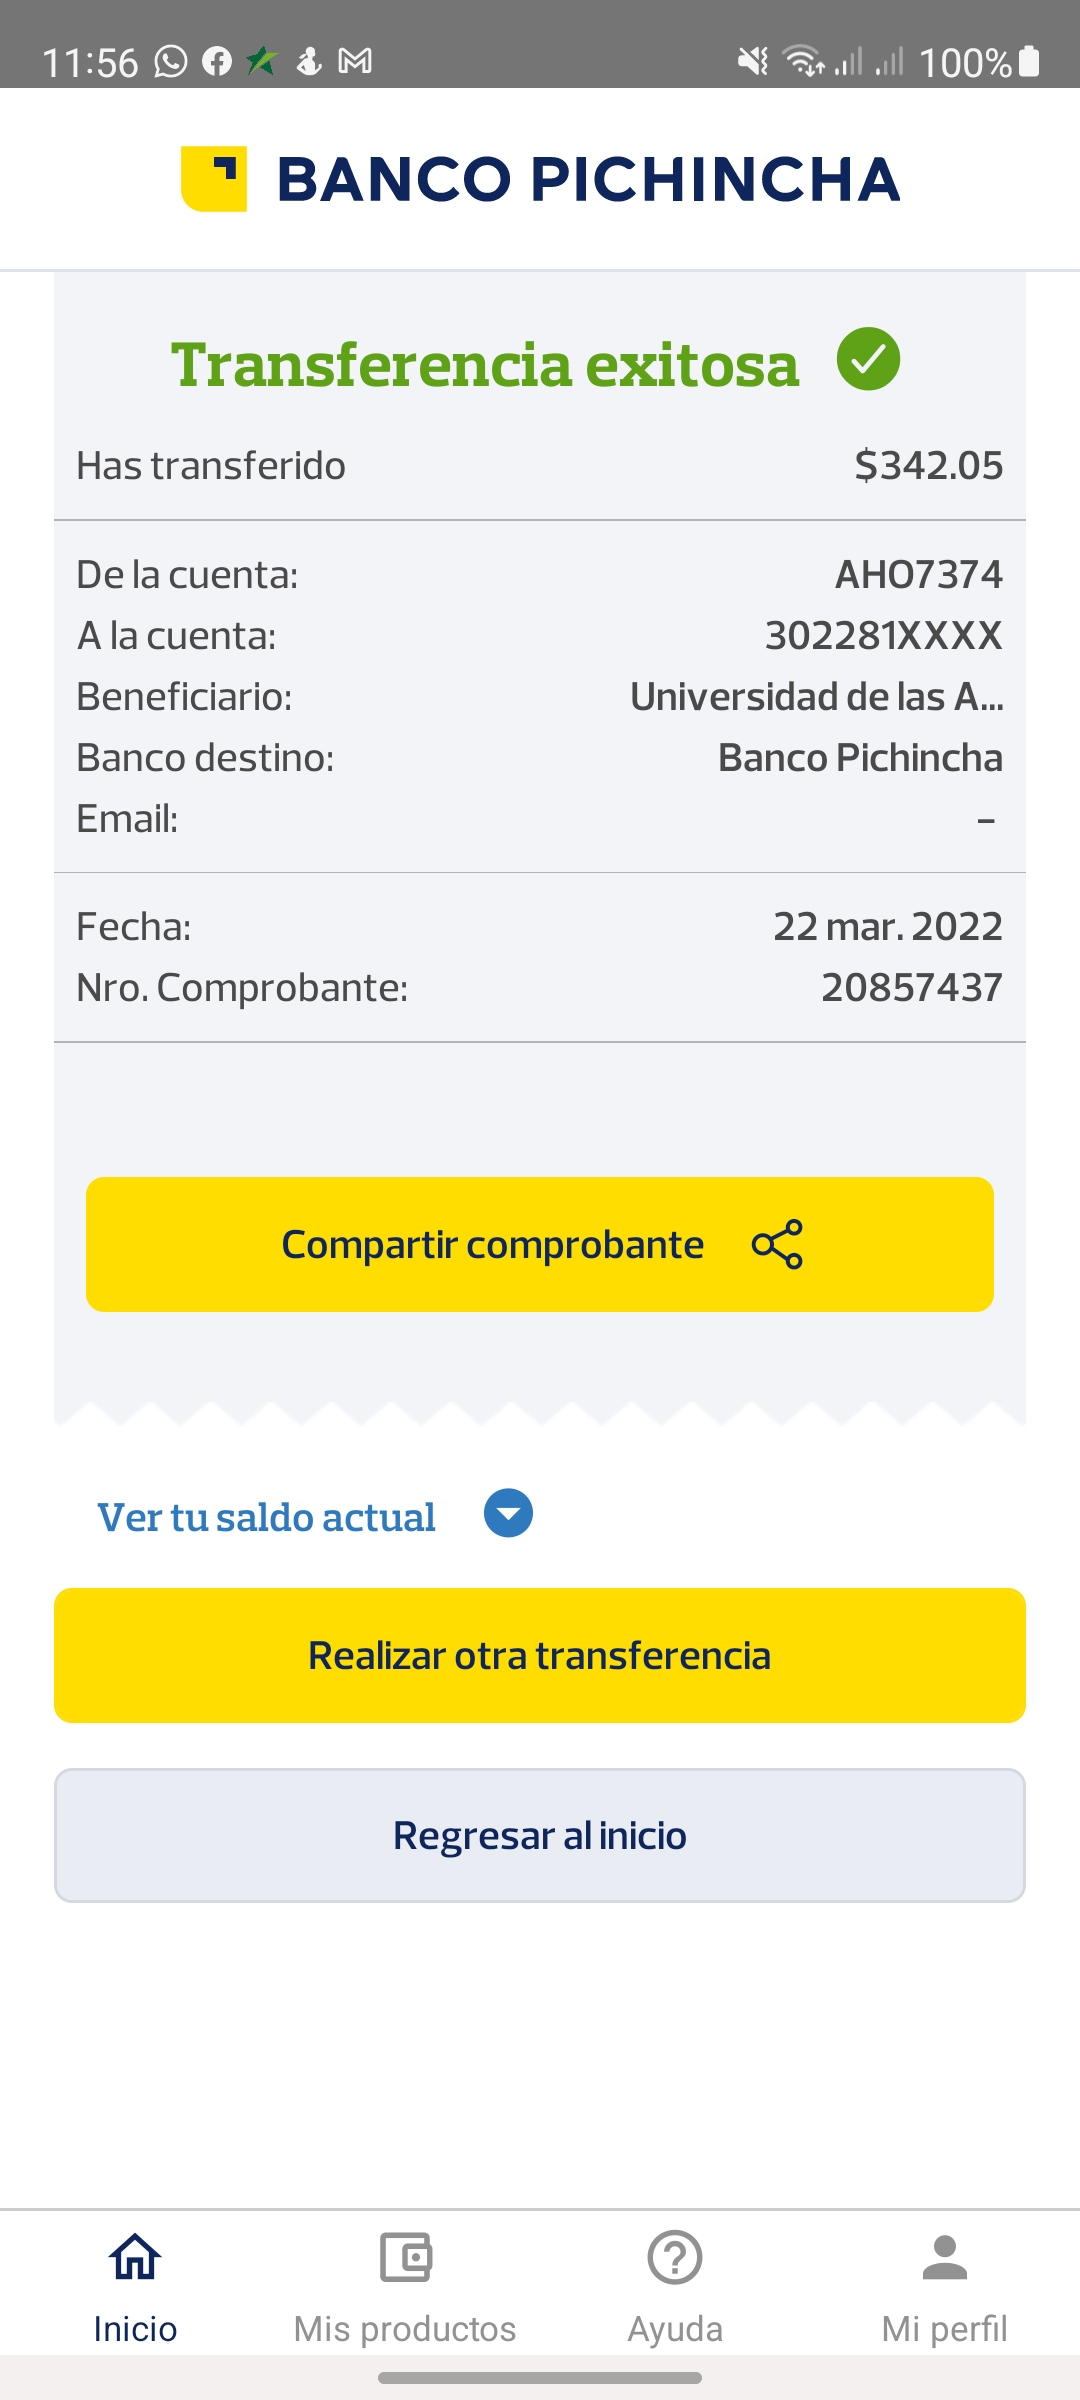1080x2400 pixels.
Task: Tap the Banco Pichincha yellow logo icon
Action: coord(214,179)
